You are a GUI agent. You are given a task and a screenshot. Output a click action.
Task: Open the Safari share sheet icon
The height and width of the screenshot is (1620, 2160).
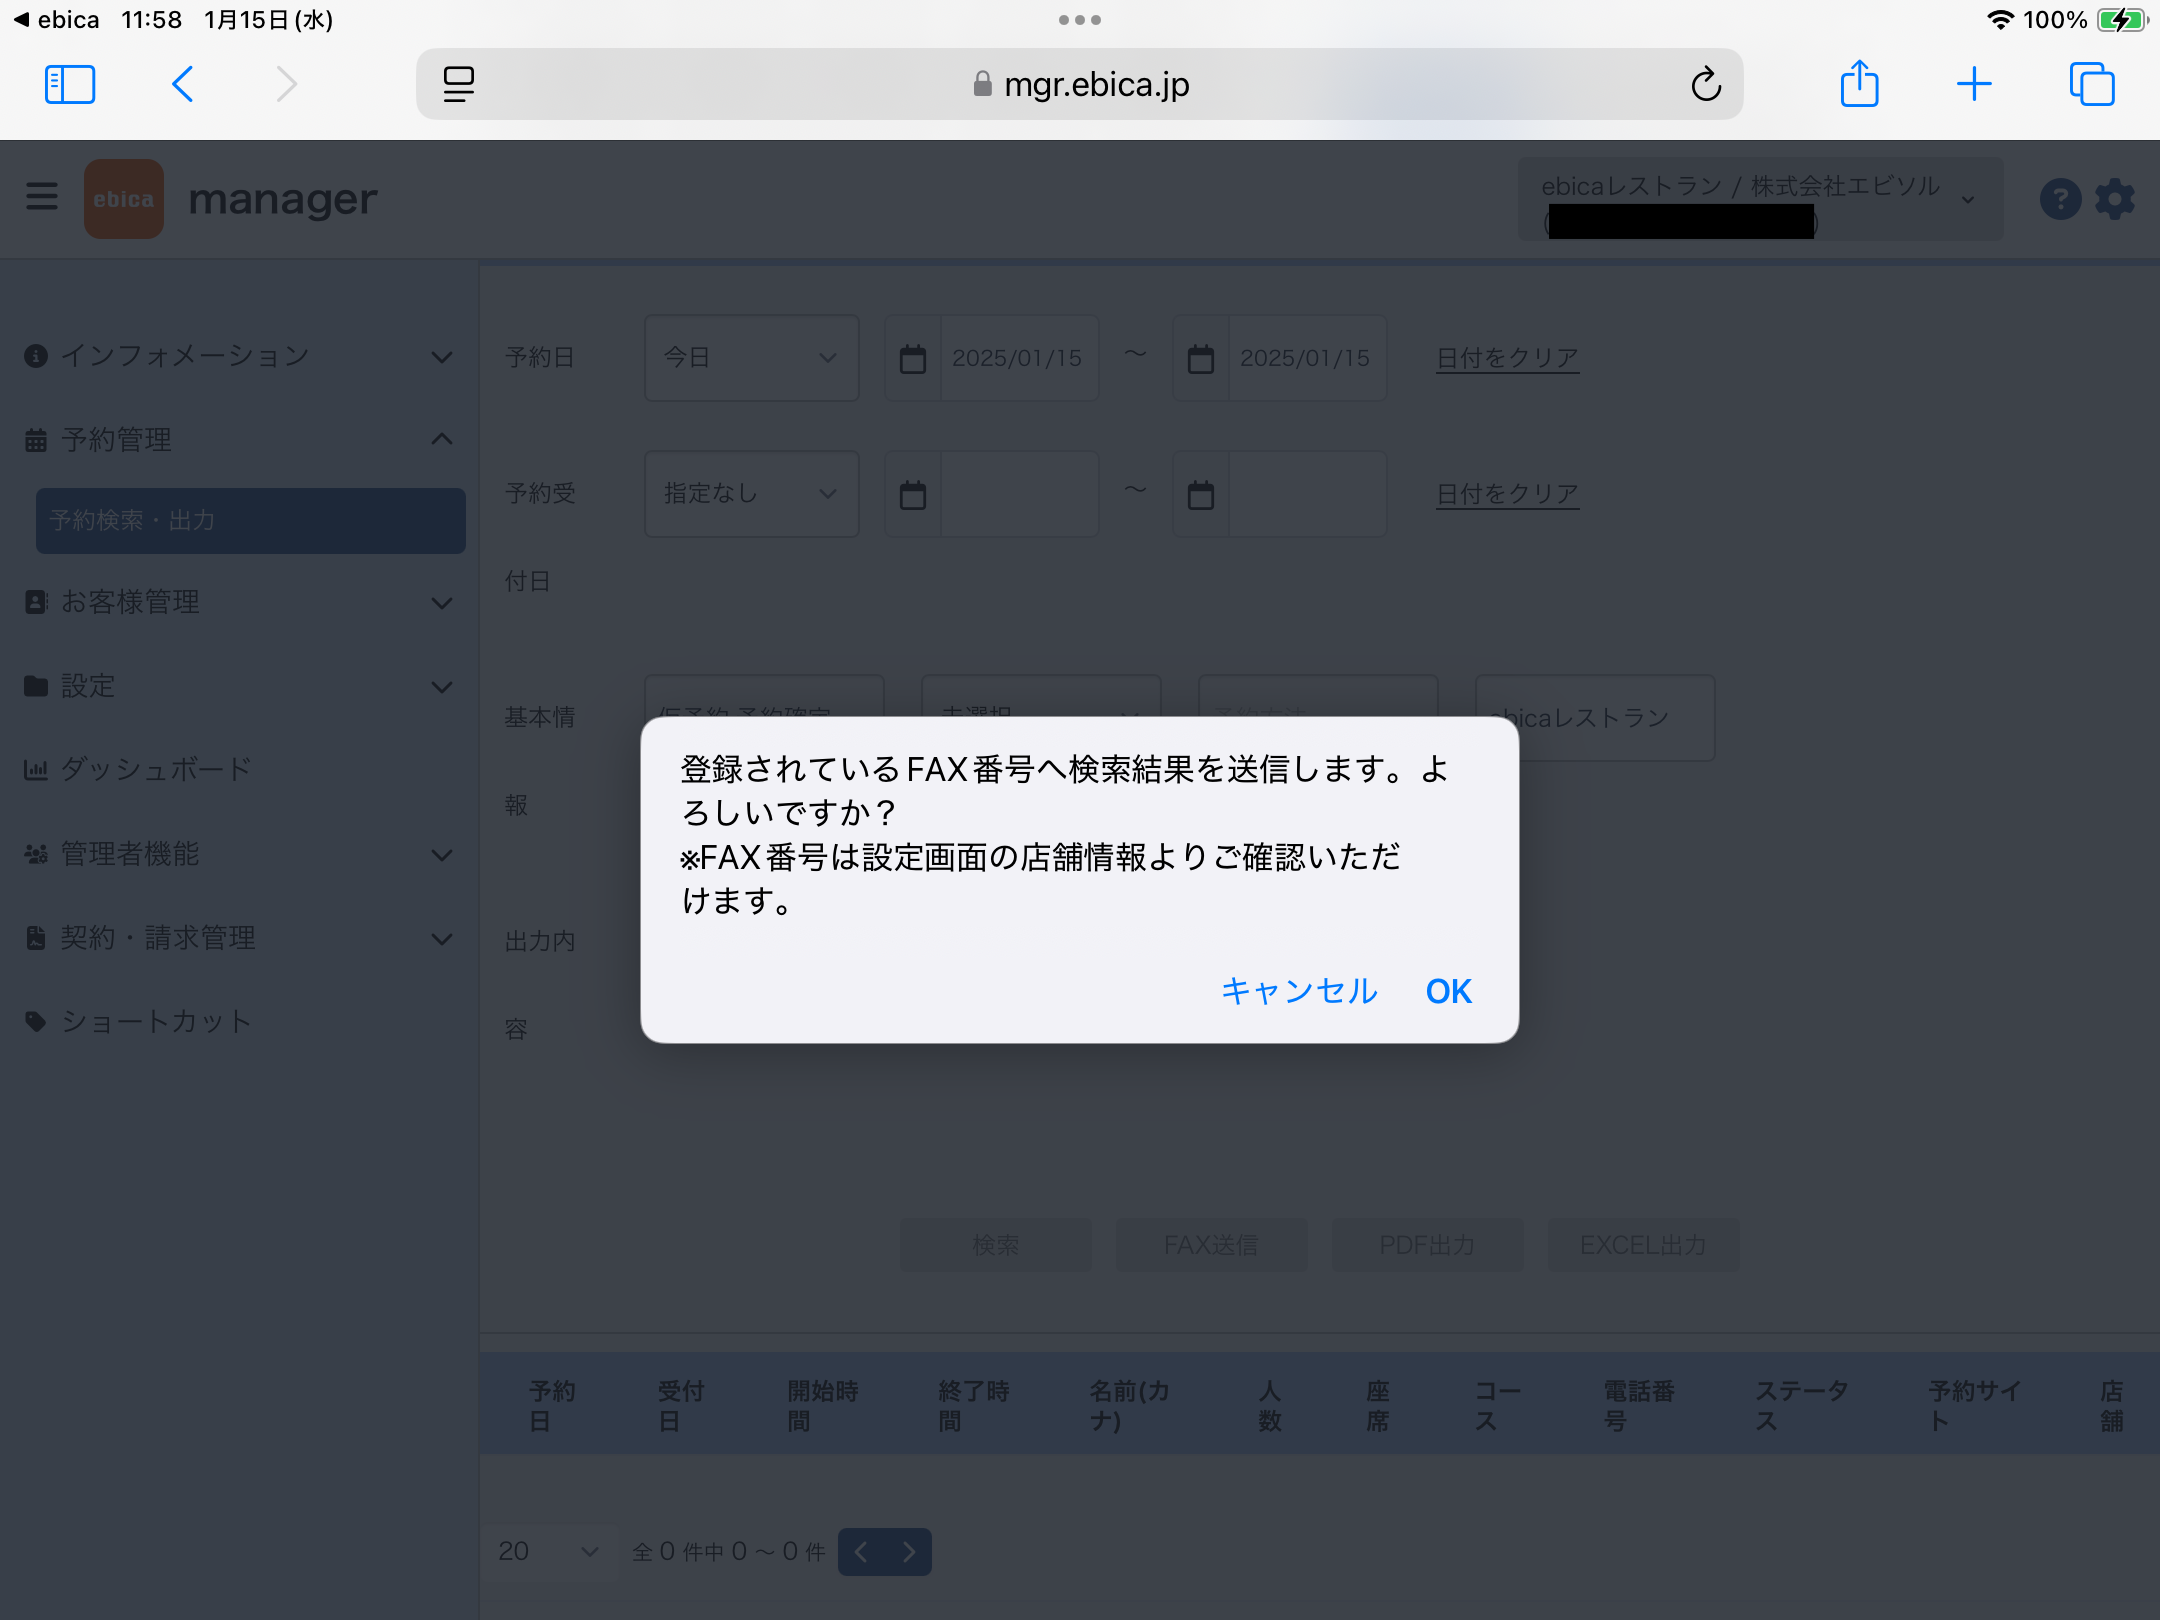pyautogui.click(x=1860, y=84)
